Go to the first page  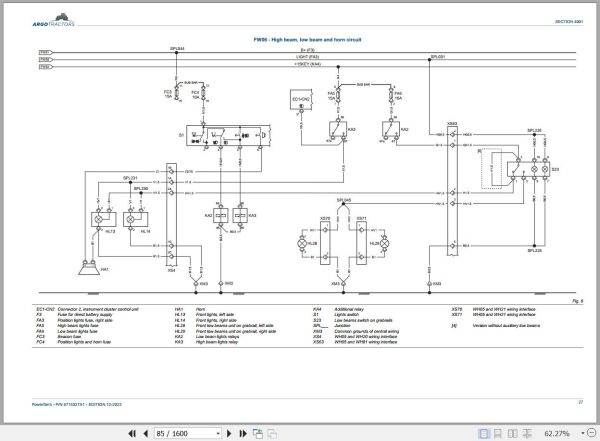point(132,433)
